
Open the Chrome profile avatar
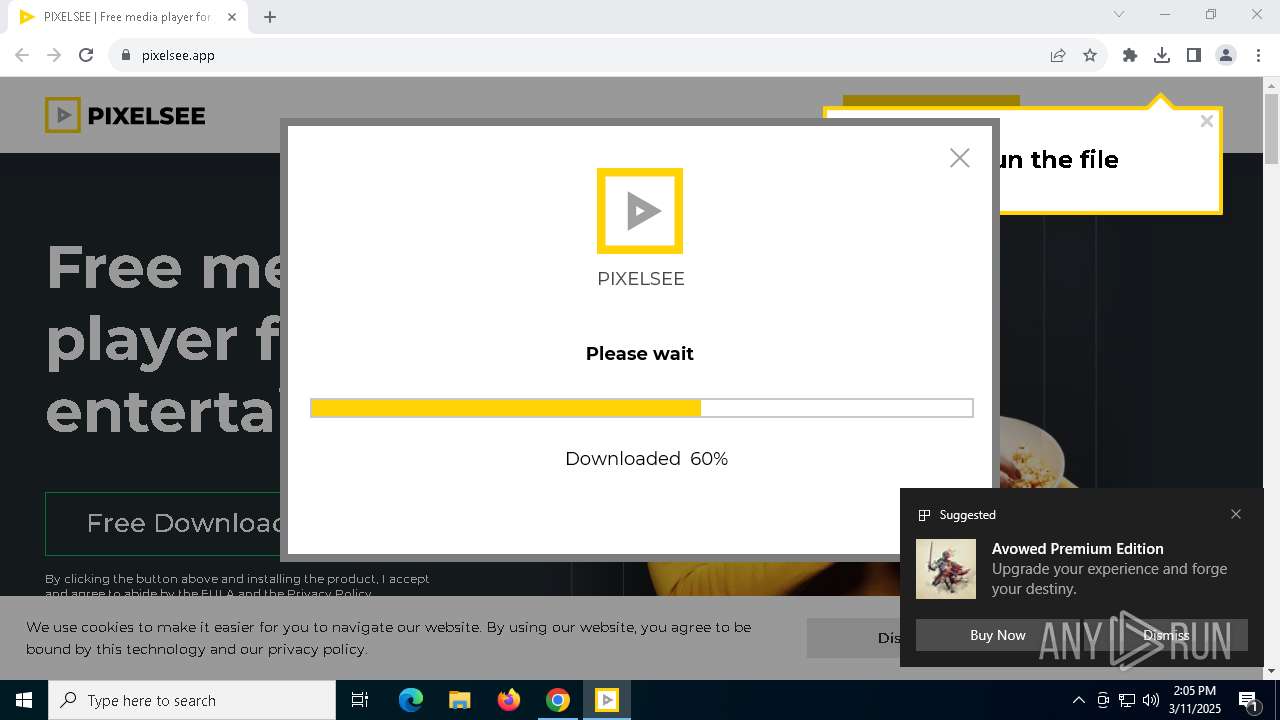pyautogui.click(x=1226, y=55)
